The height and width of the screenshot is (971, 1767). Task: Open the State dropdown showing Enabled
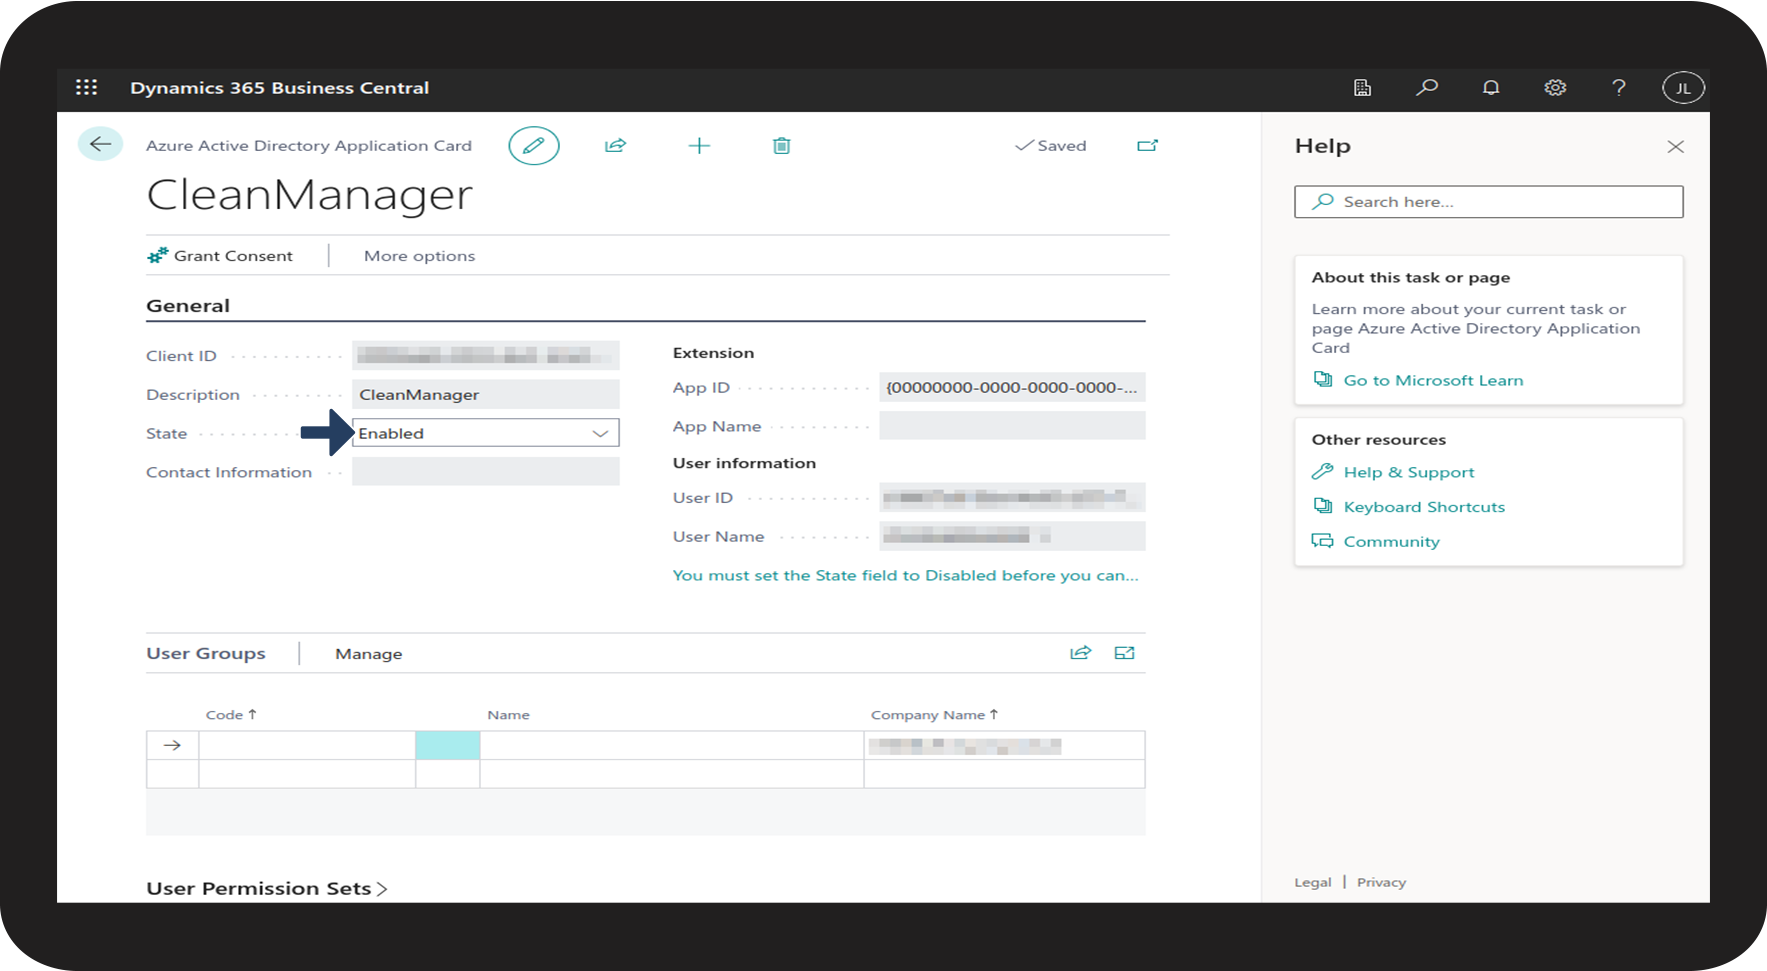point(486,433)
